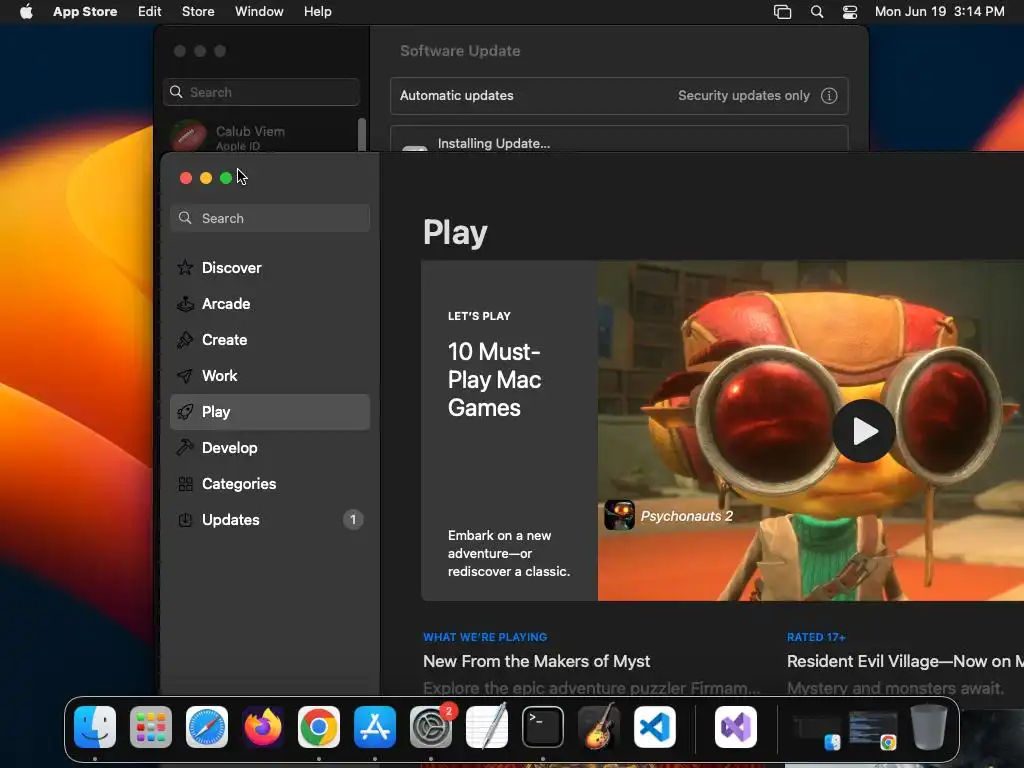Switch to the Work section
The width and height of the screenshot is (1024, 768).
point(270,376)
